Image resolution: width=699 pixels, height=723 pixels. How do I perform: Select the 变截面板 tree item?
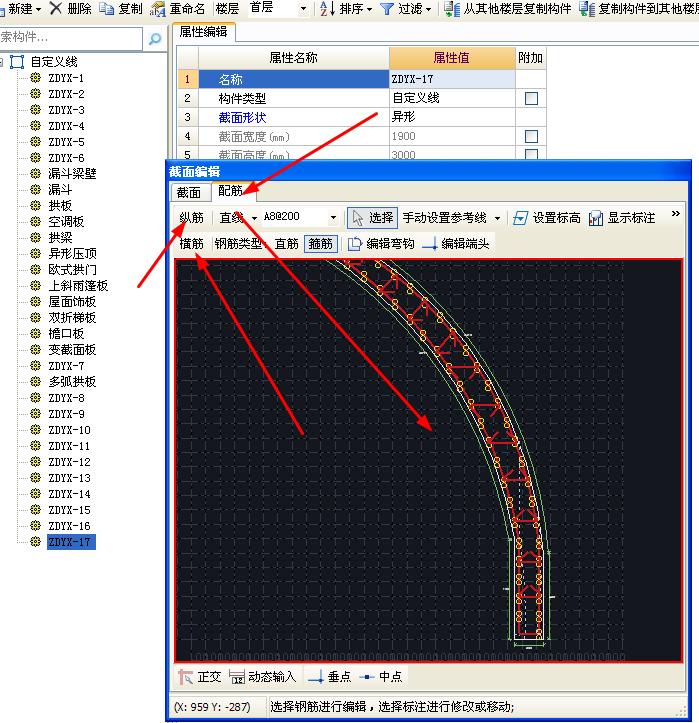[72, 350]
